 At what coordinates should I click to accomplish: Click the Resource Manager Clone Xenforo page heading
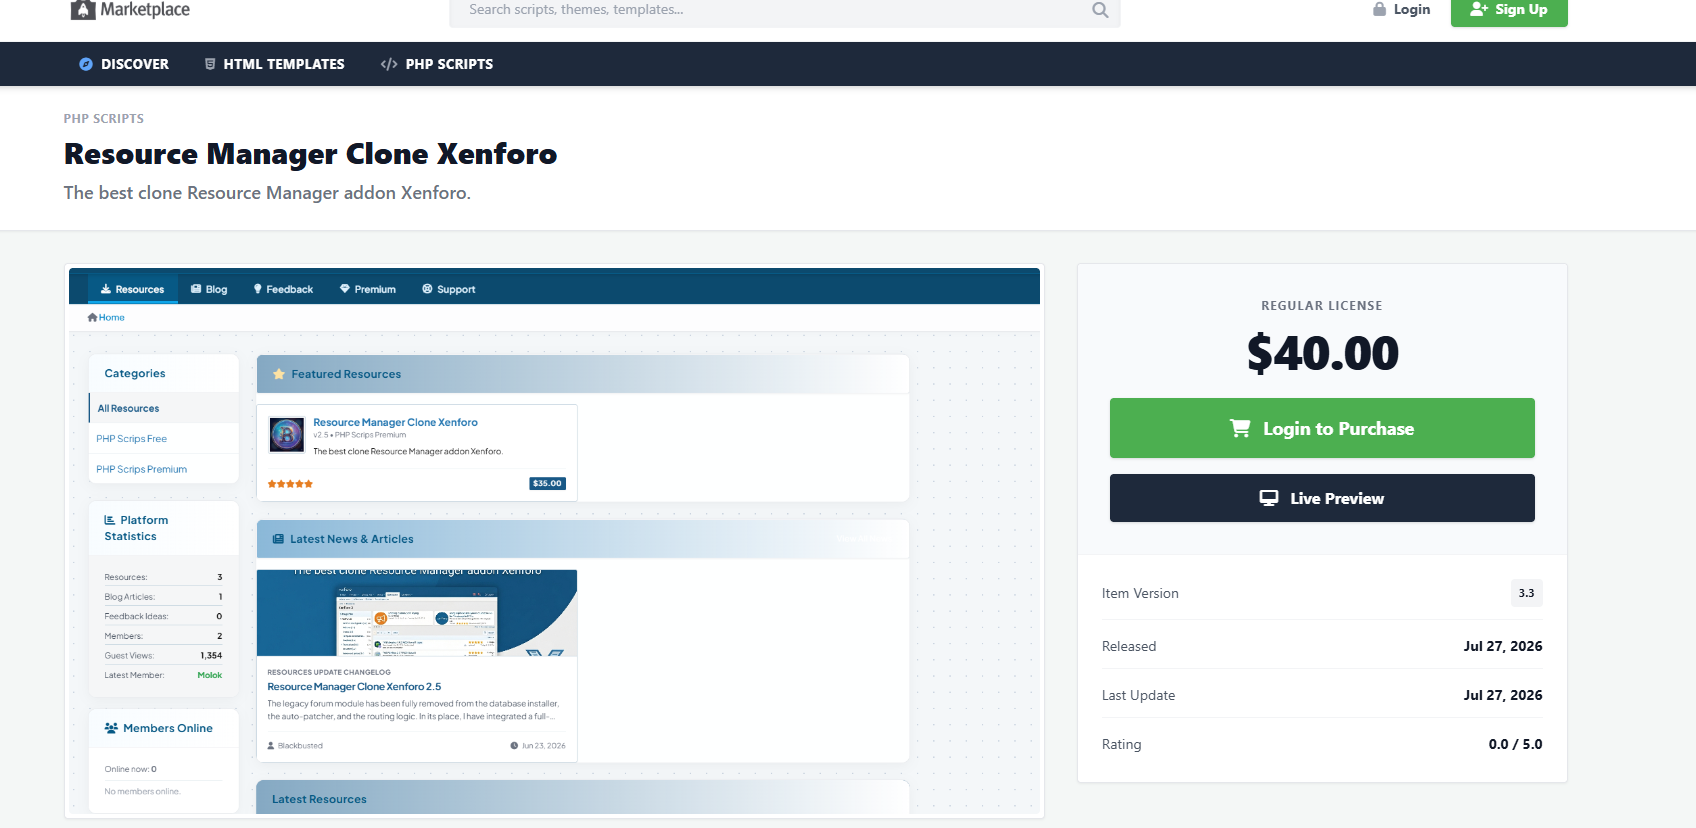point(310,154)
